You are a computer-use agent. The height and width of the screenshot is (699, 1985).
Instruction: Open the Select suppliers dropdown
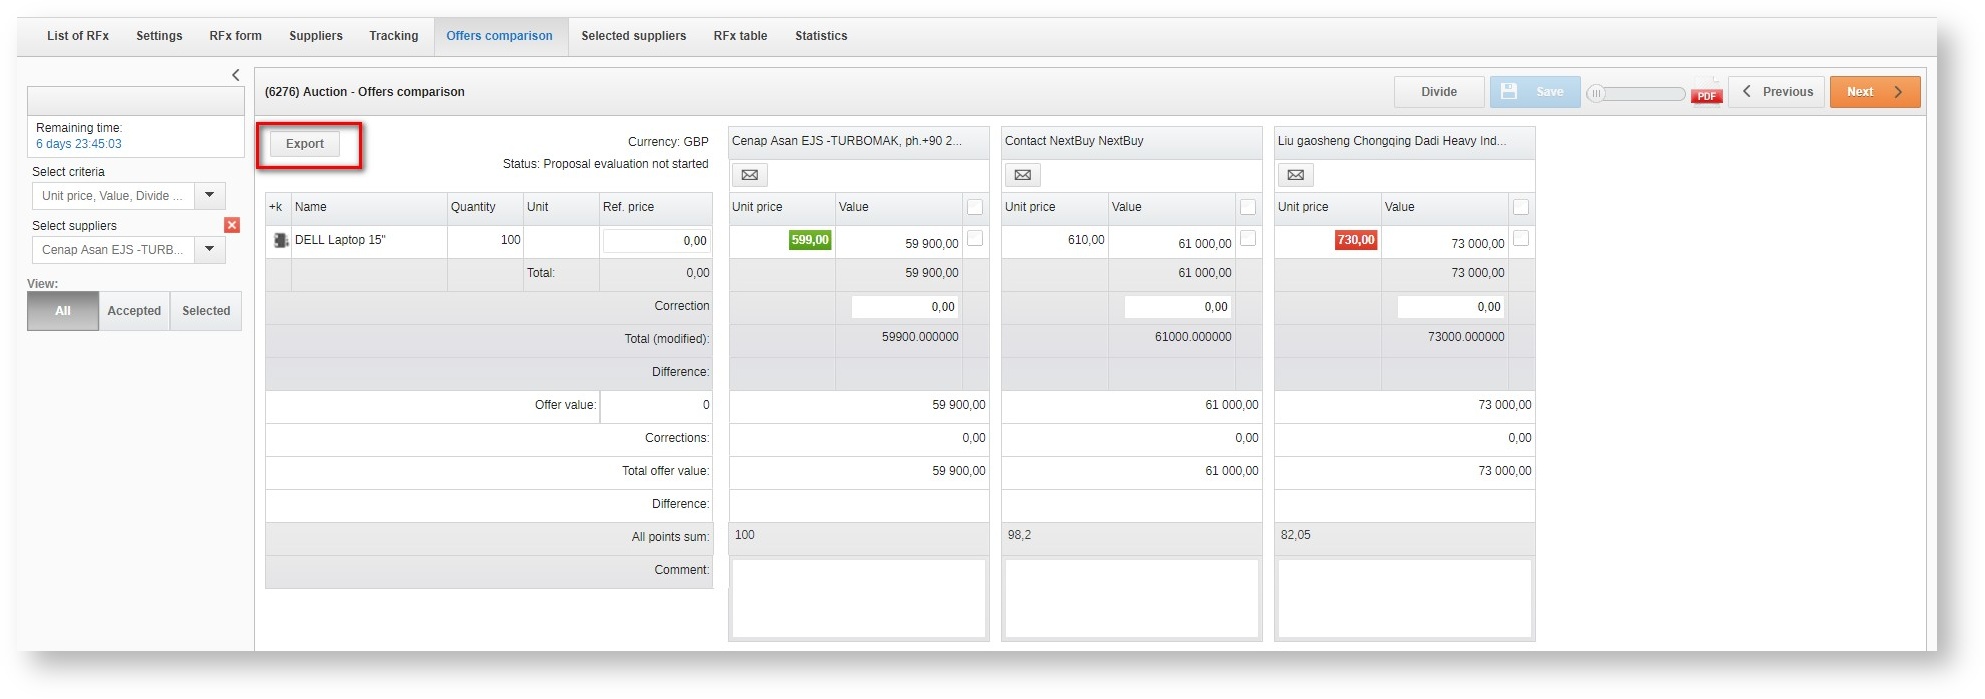coord(209,249)
